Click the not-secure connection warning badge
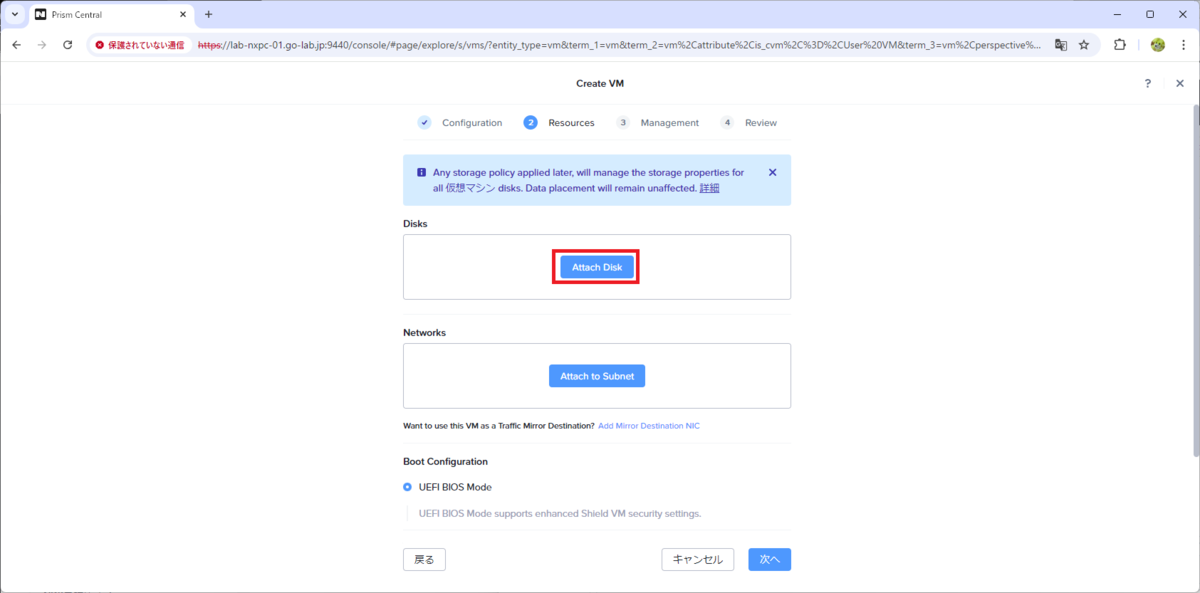Screen dimensions: 1200x593 pos(140,45)
